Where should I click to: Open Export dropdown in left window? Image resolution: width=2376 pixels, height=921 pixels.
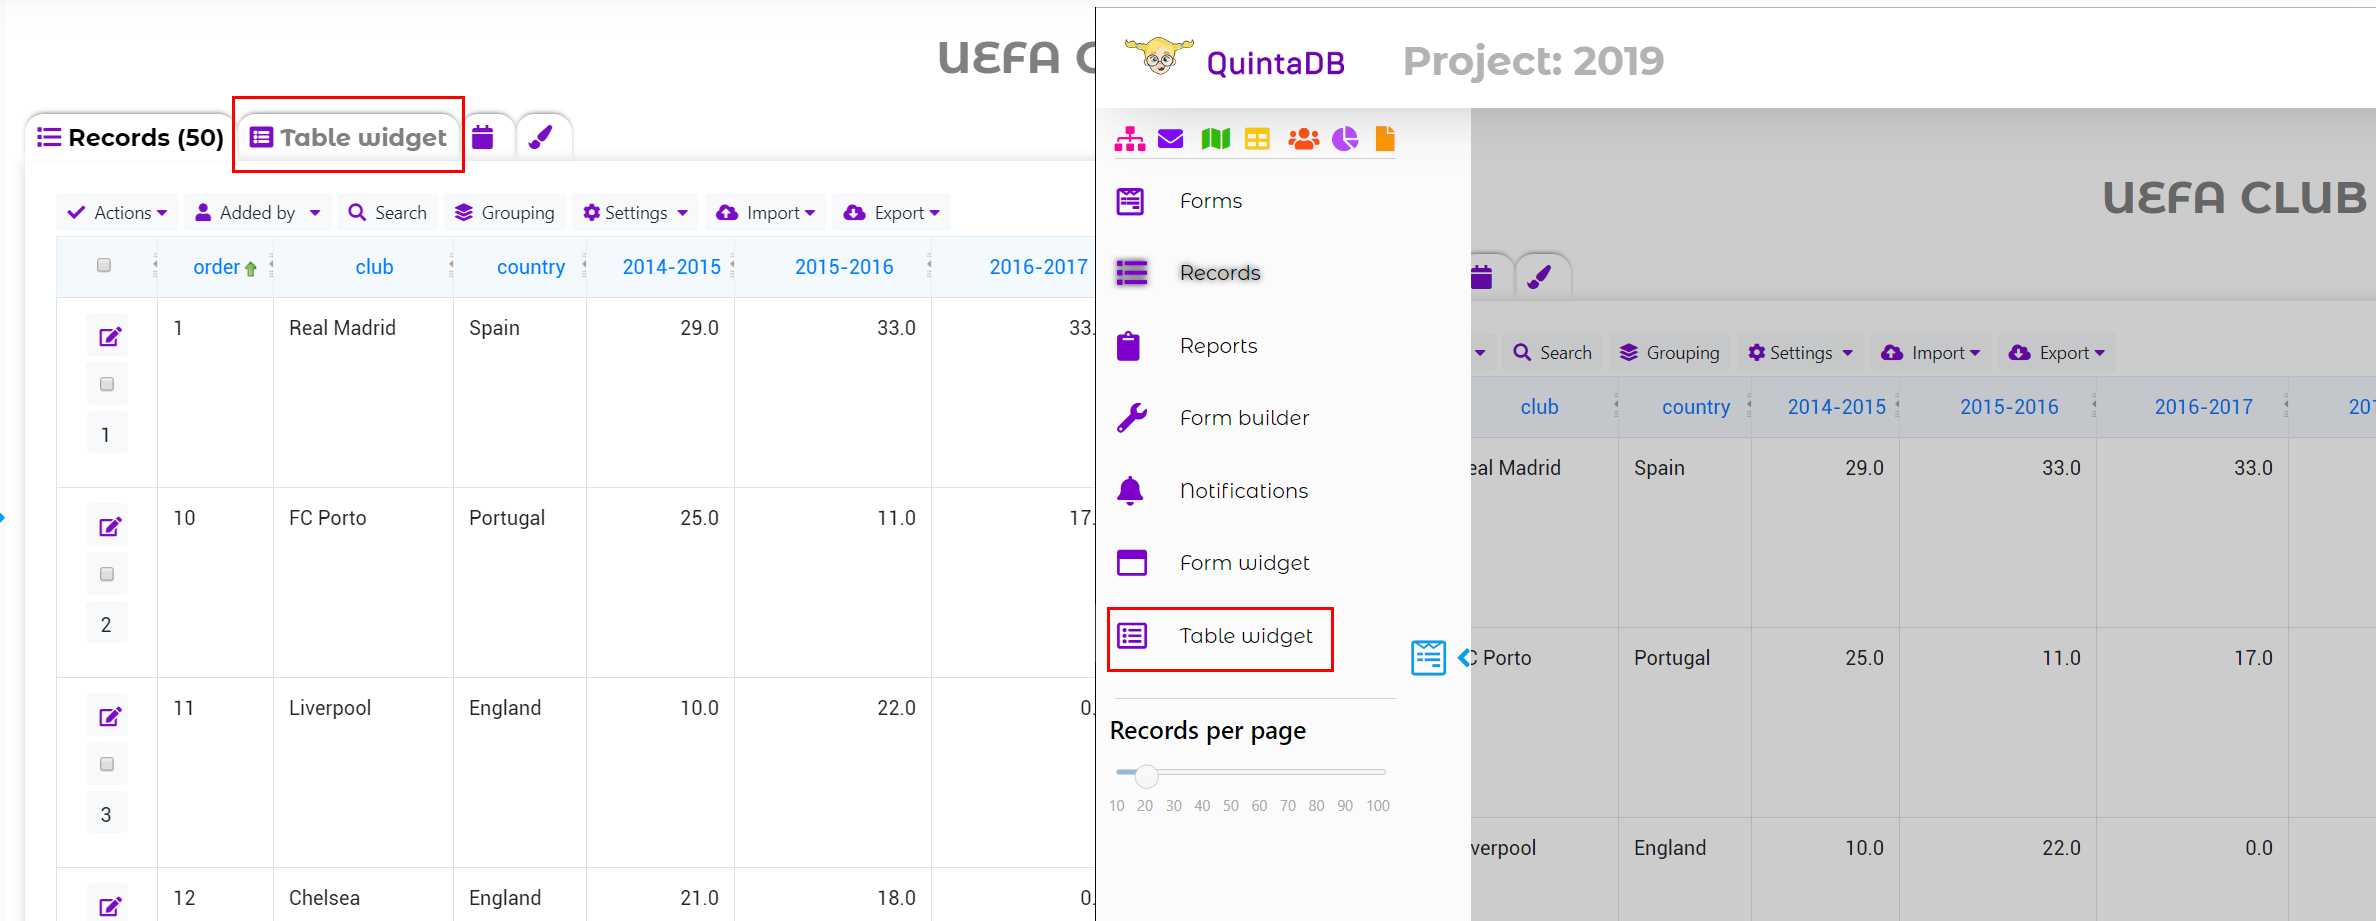pos(892,212)
